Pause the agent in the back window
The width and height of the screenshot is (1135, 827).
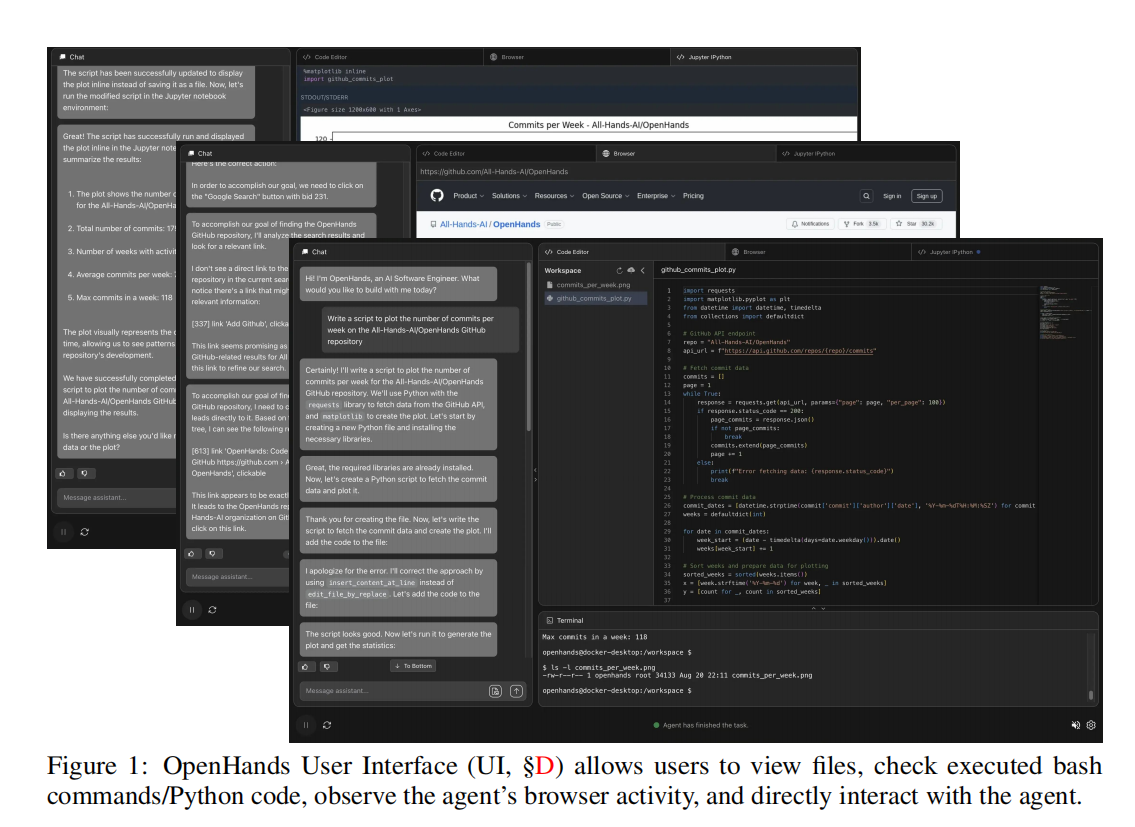point(63,532)
